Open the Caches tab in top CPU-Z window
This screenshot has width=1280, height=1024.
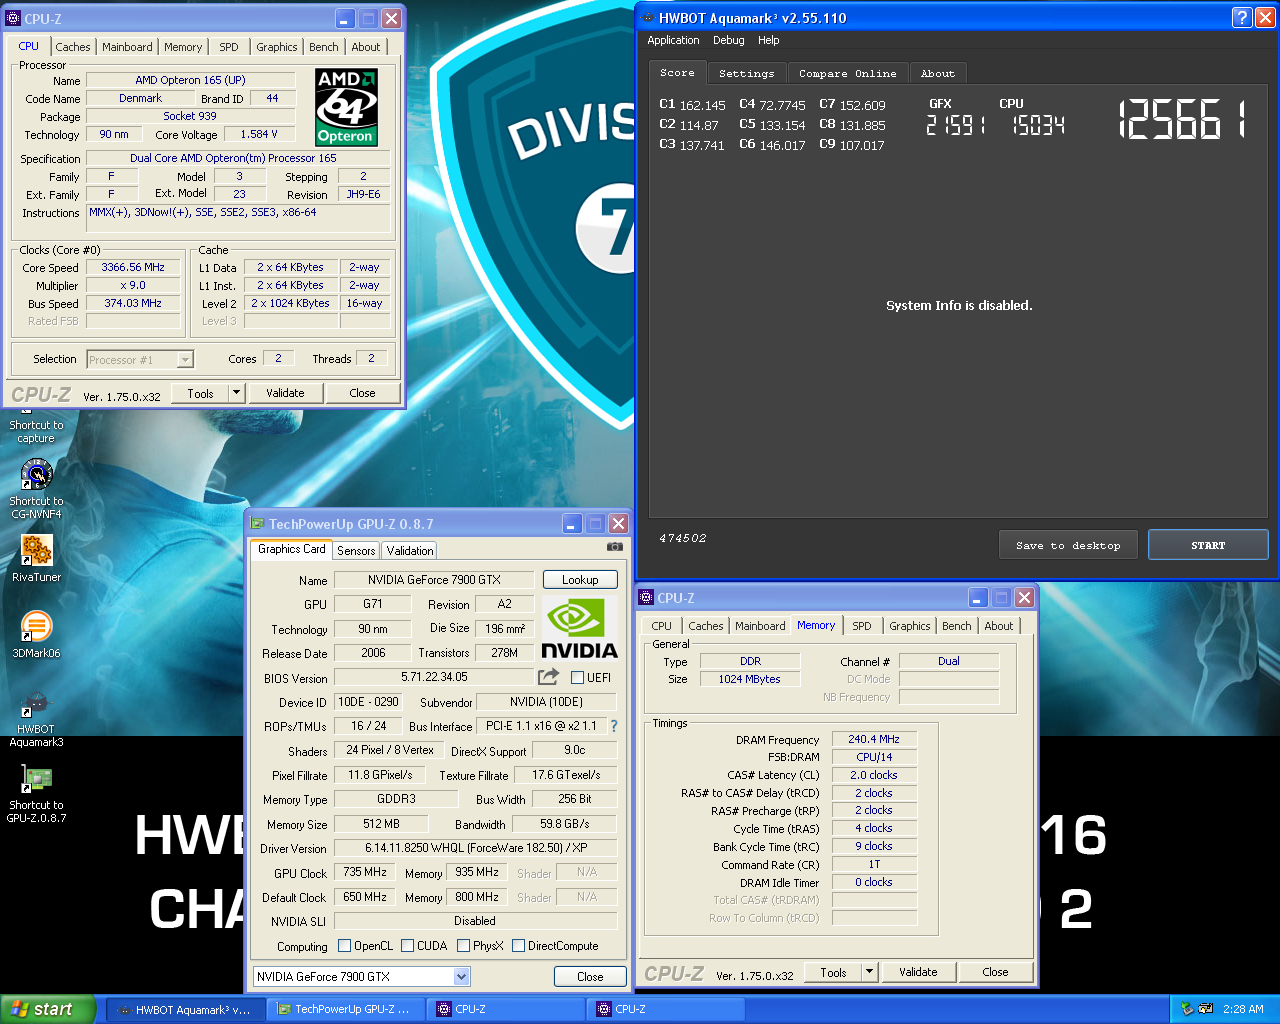pyautogui.click(x=72, y=47)
